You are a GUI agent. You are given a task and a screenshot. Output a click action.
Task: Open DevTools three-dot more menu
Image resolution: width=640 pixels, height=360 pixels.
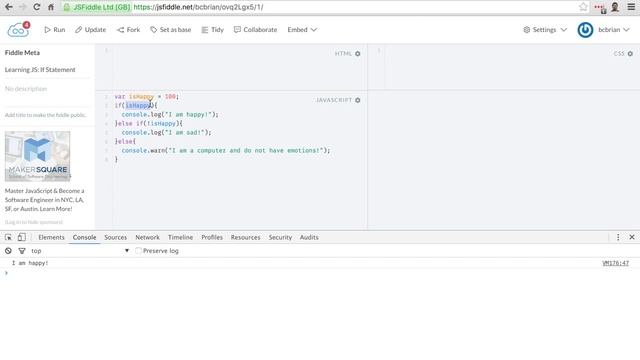618,237
